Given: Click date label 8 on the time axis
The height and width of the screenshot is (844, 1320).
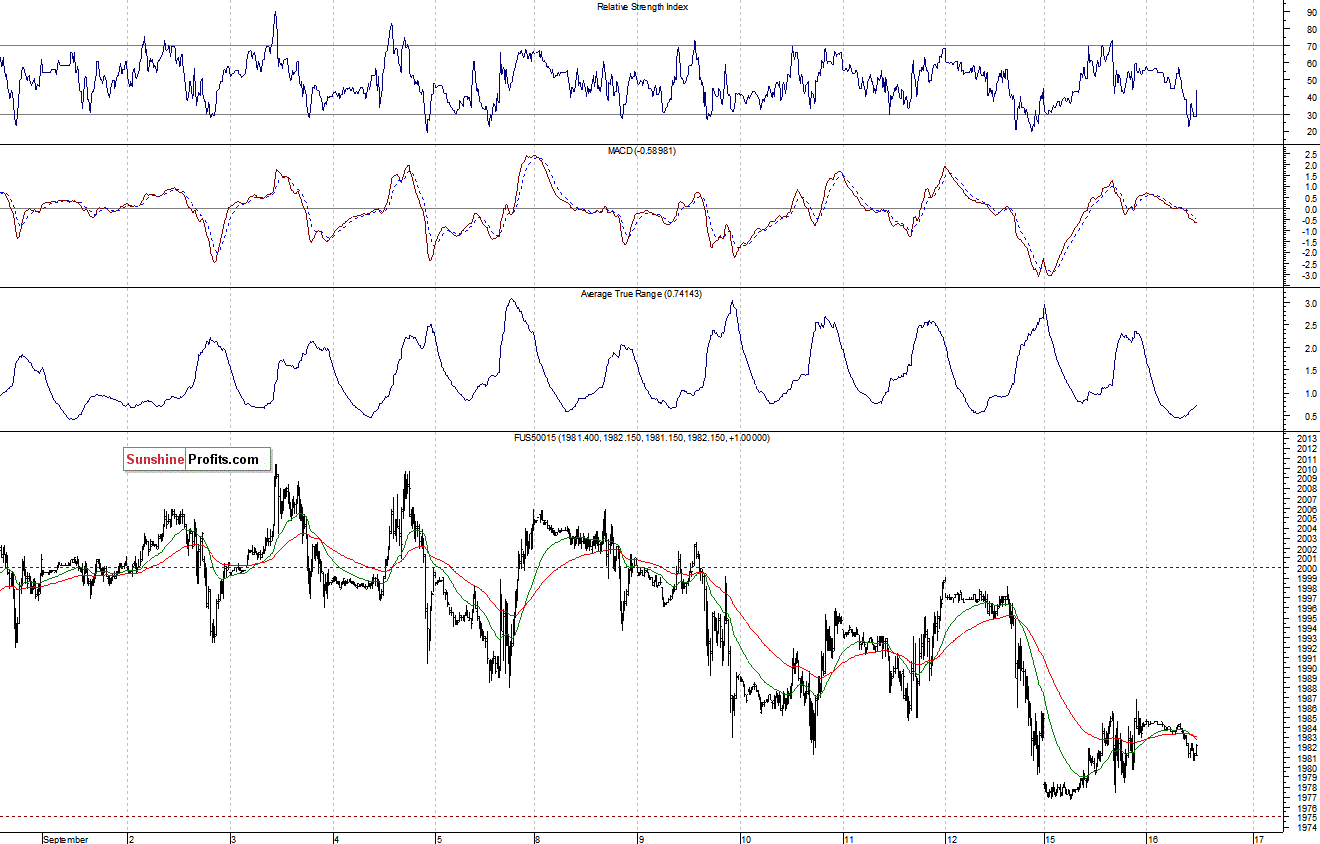Looking at the screenshot, I should pos(538,839).
